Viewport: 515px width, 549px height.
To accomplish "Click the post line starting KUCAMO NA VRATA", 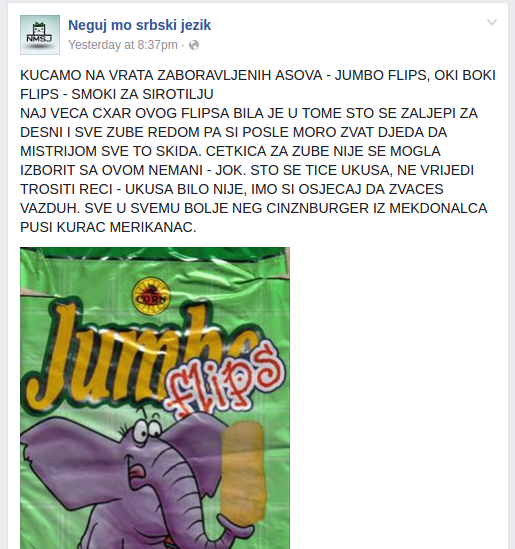I will pos(258,75).
